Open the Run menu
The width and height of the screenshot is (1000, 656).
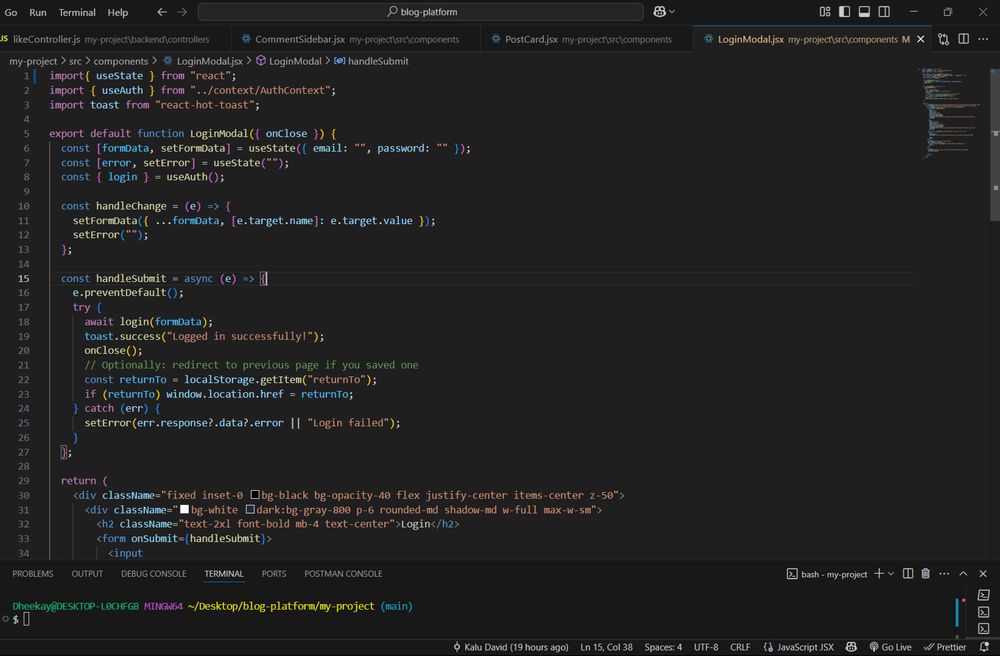click(38, 12)
